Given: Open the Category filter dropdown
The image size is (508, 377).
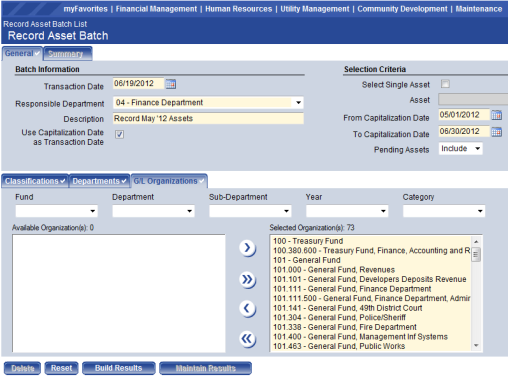Looking at the screenshot, I should 480,211.
